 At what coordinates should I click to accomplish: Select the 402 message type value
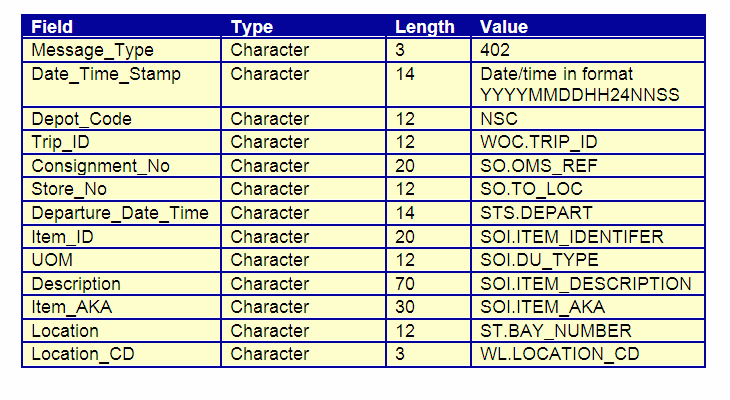click(588, 50)
